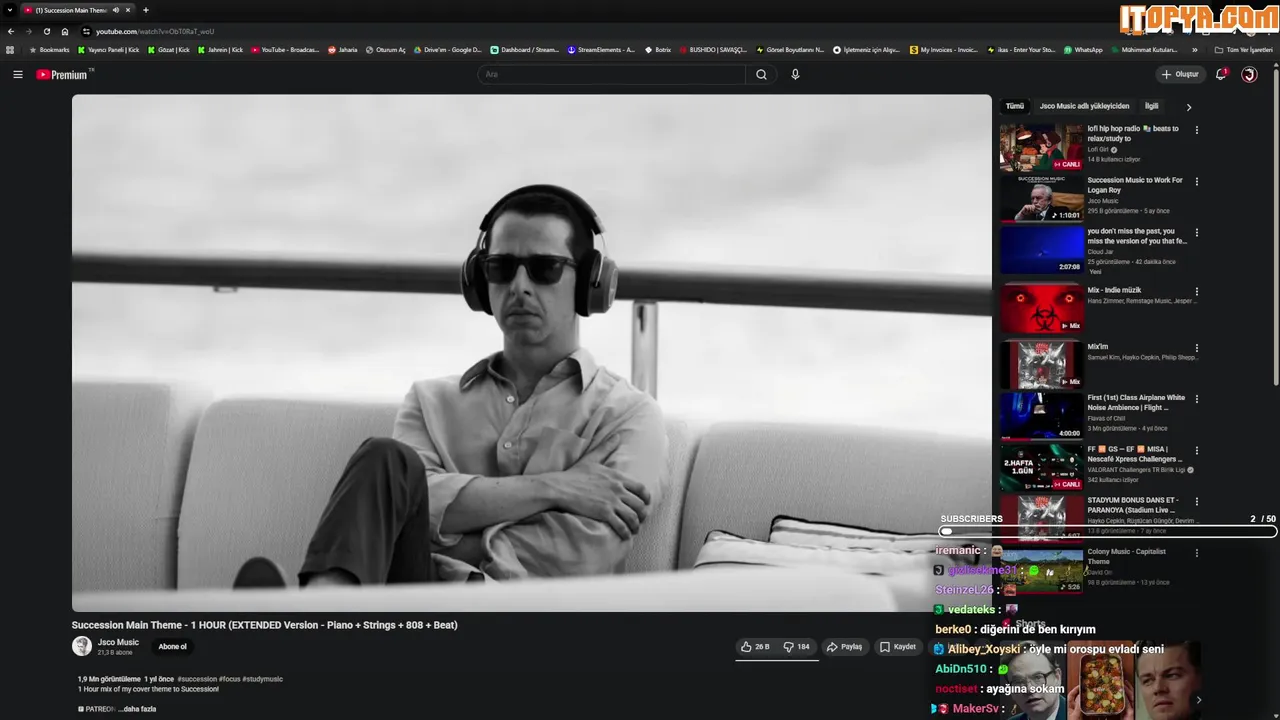Open the Botrix bookmark
Screen dimensions: 1280x720
tap(657, 49)
